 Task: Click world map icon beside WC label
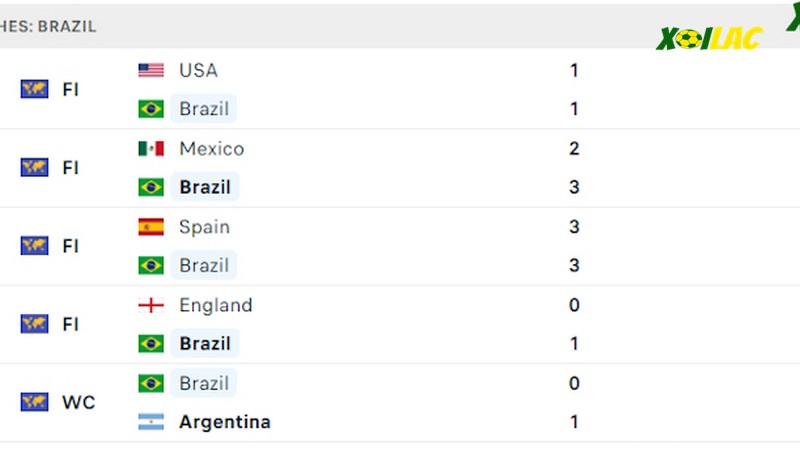pyautogui.click(x=35, y=402)
